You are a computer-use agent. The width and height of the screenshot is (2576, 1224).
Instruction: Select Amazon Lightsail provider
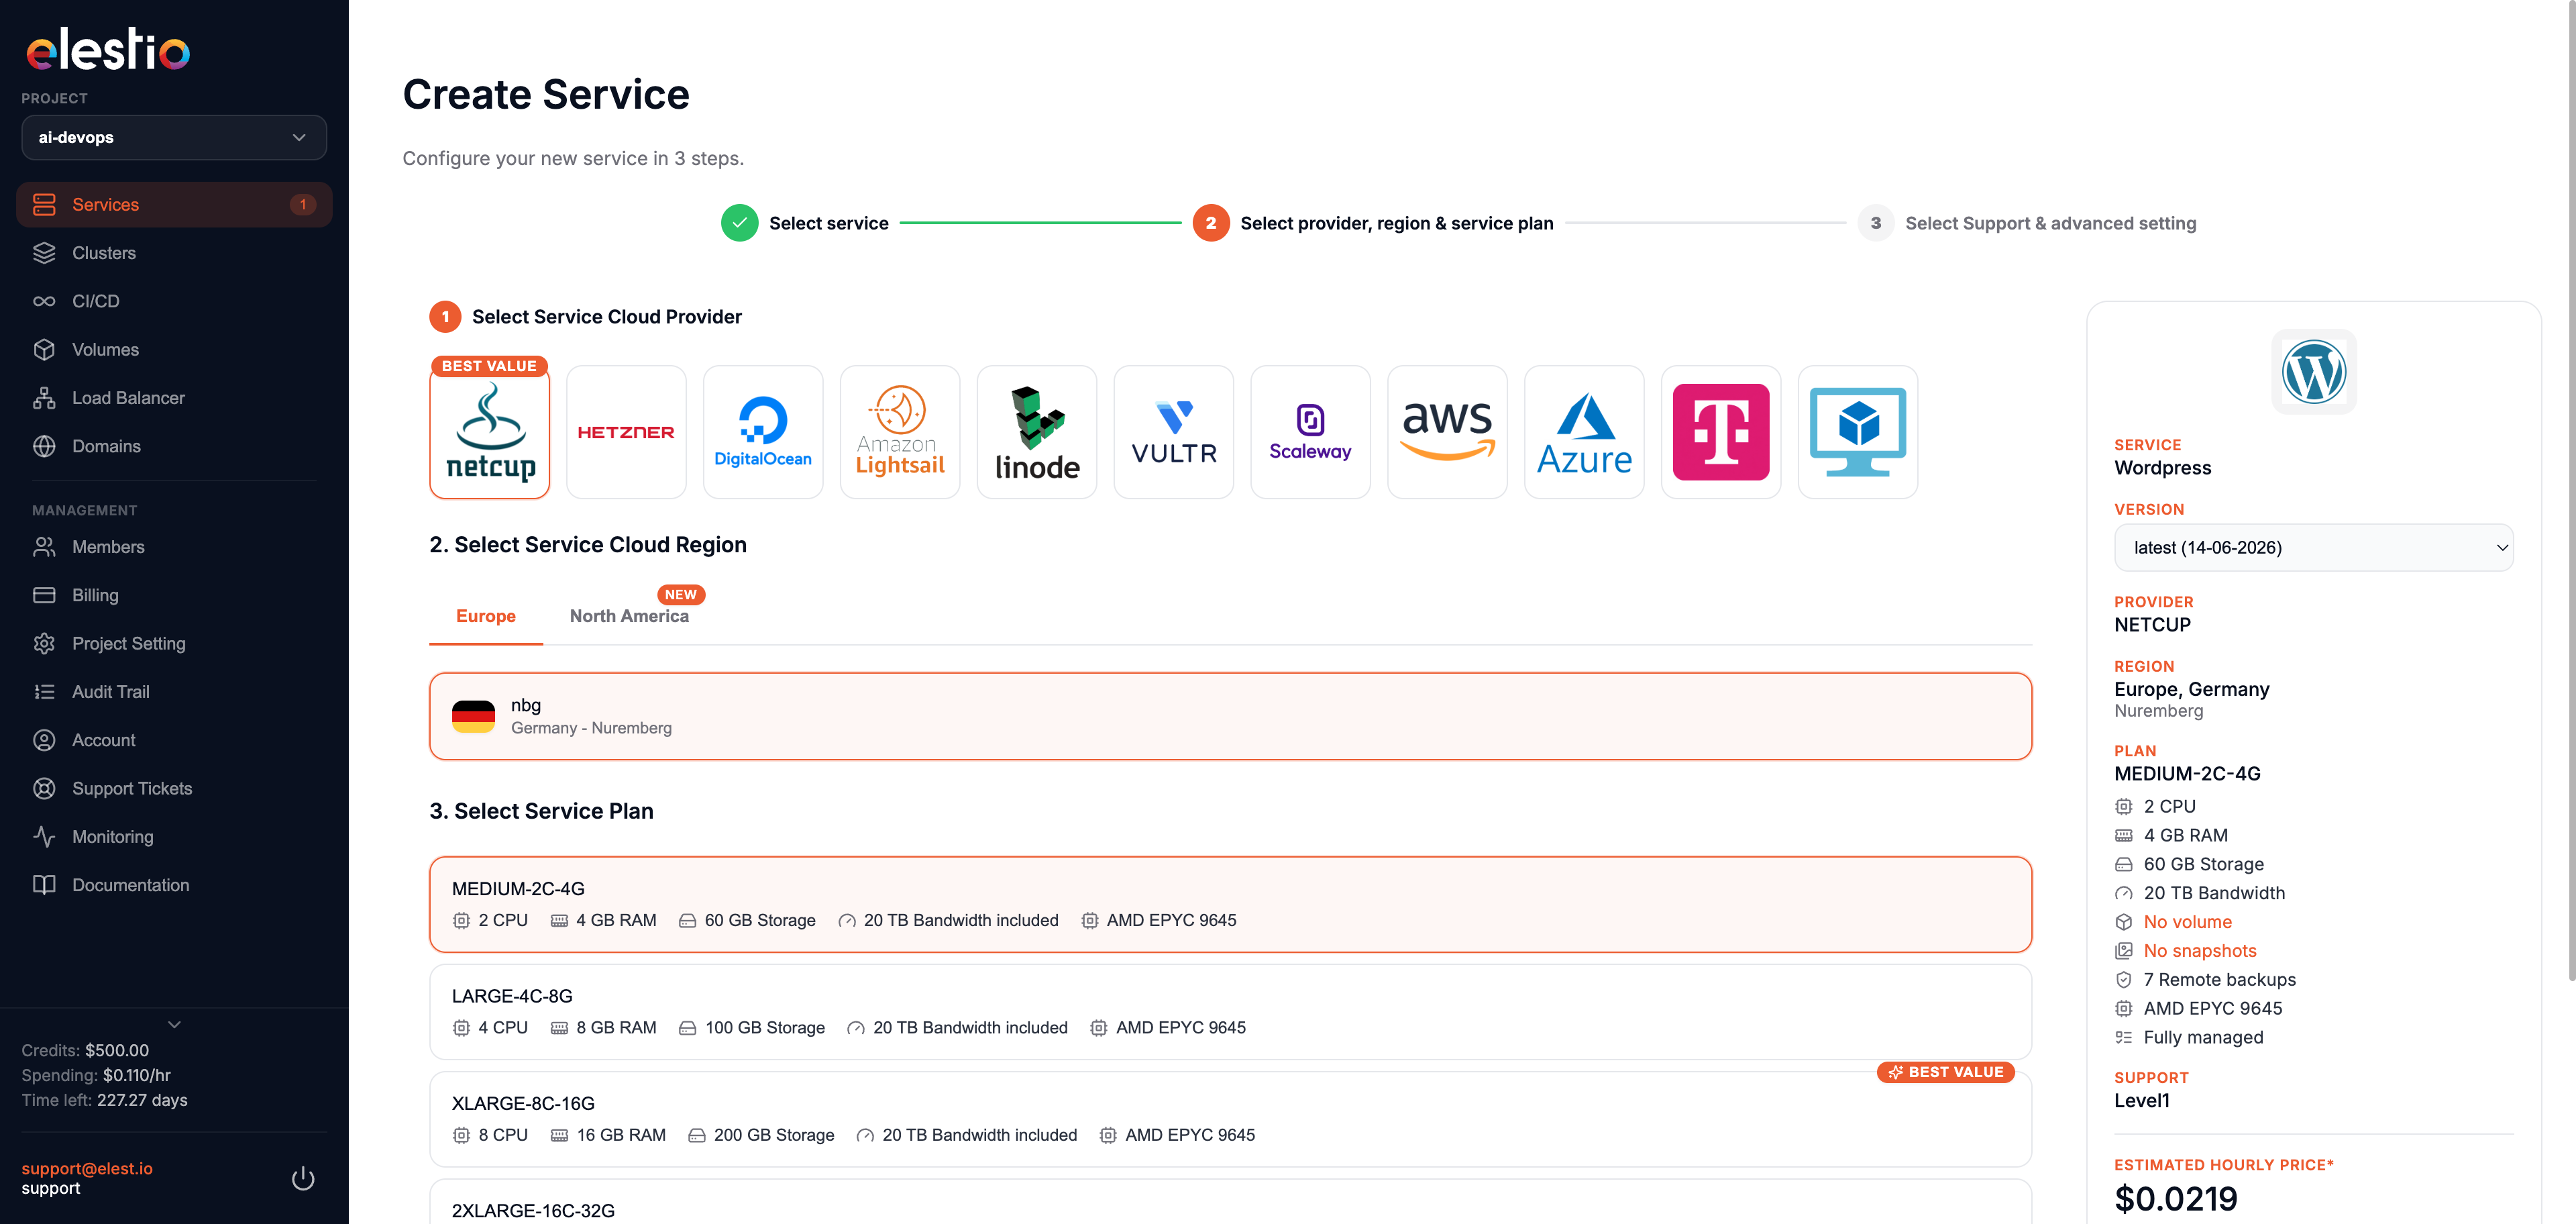900,432
